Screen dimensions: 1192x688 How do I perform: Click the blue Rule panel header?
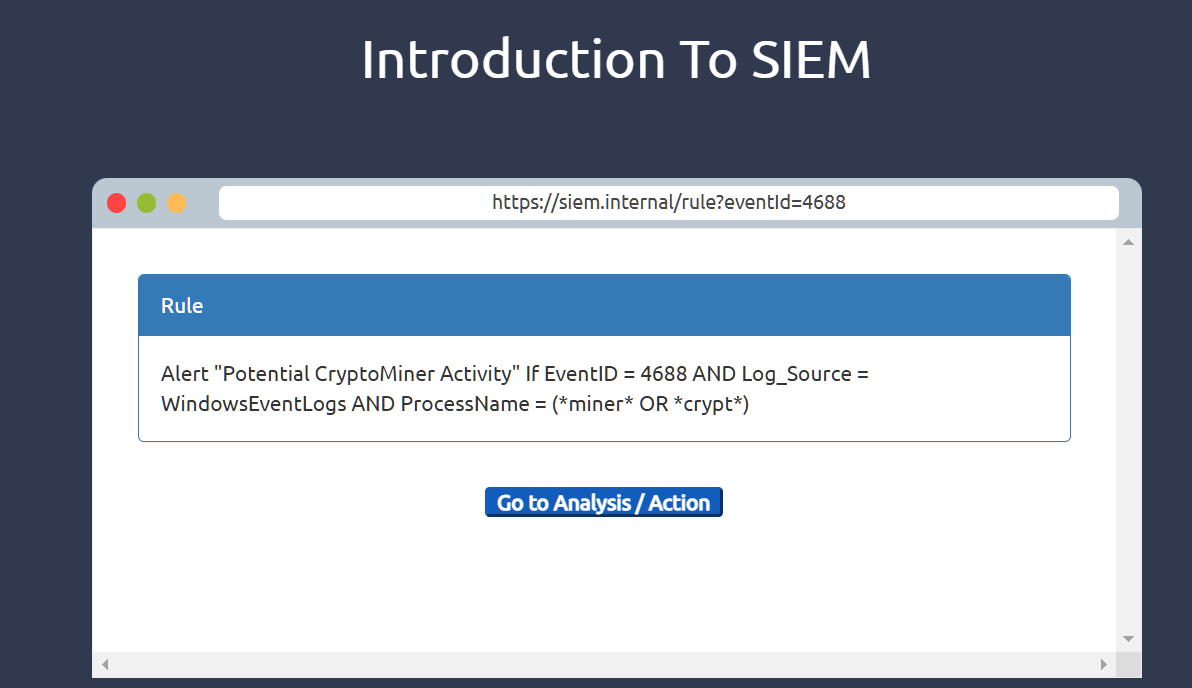(x=604, y=306)
